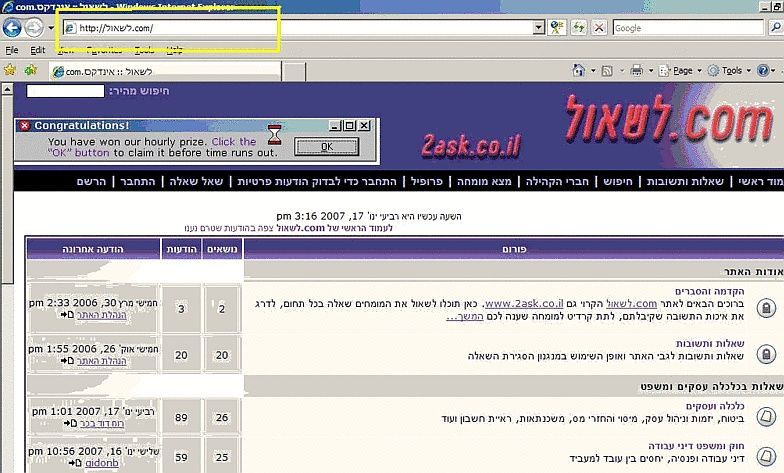
Task: Click OK in the Congratulations popup
Action: [x=326, y=146]
